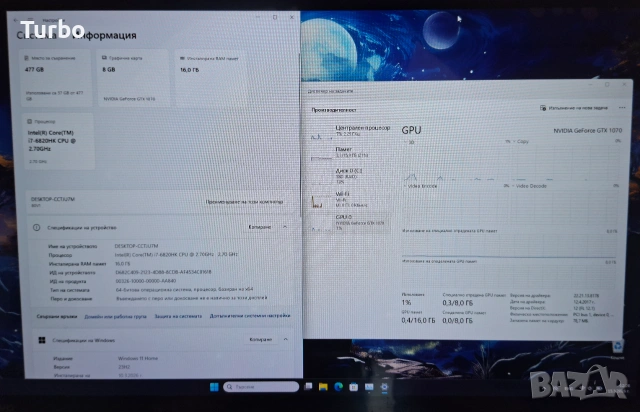Open Settings hamburger navigation menu
640x412 pixels.
30,20
